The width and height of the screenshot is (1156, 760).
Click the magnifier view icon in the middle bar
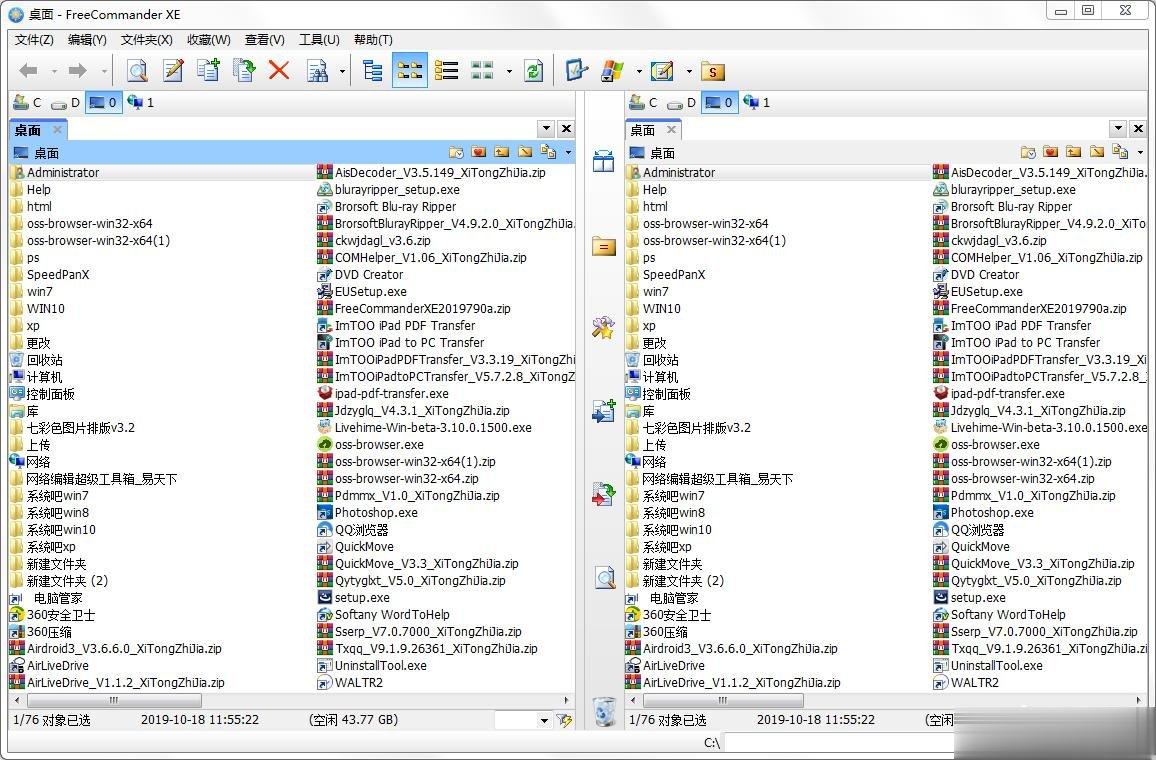605,578
